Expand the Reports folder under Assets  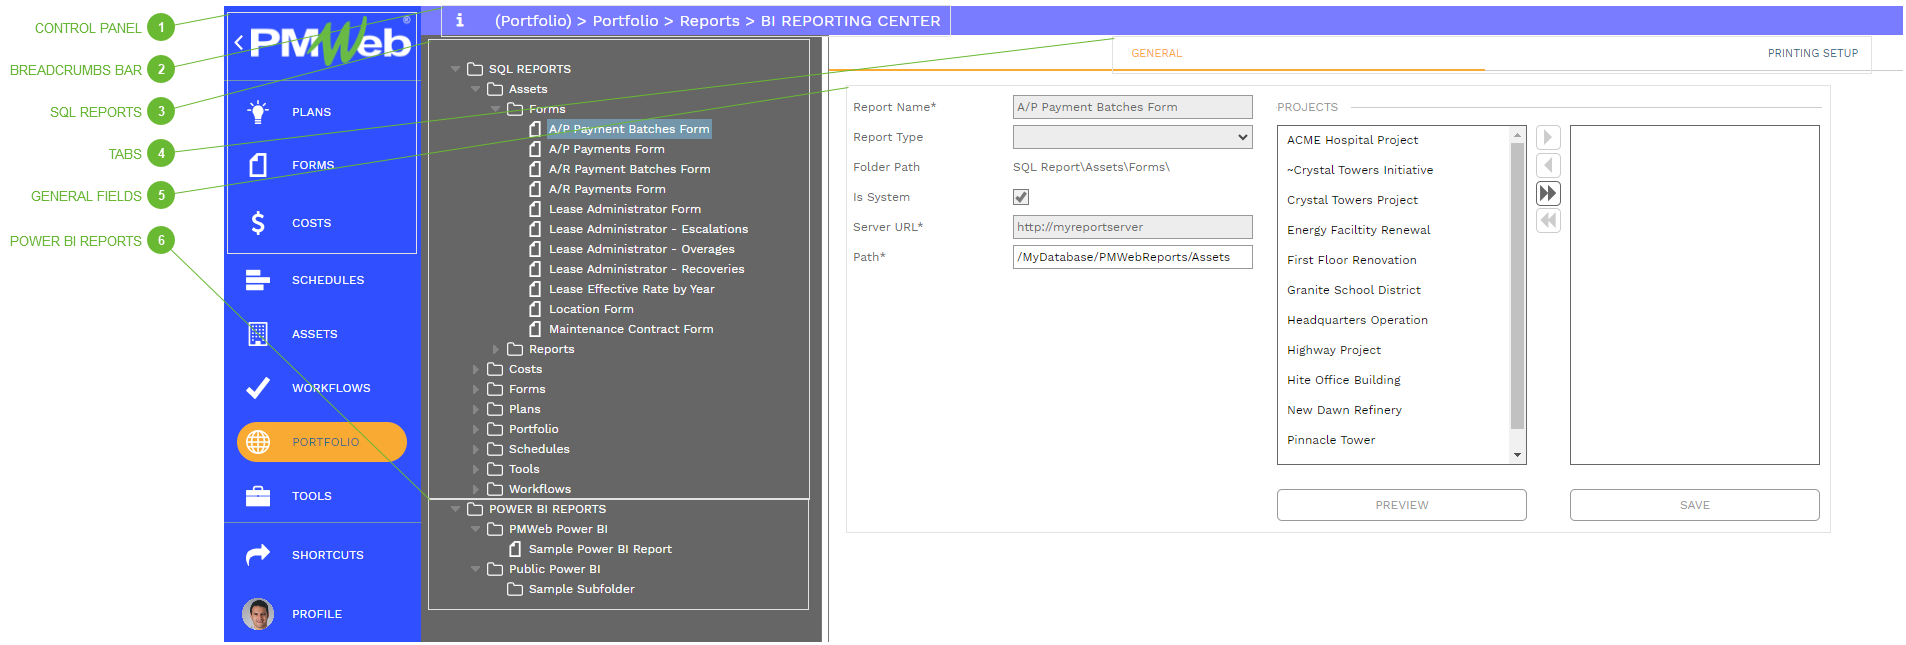point(495,349)
